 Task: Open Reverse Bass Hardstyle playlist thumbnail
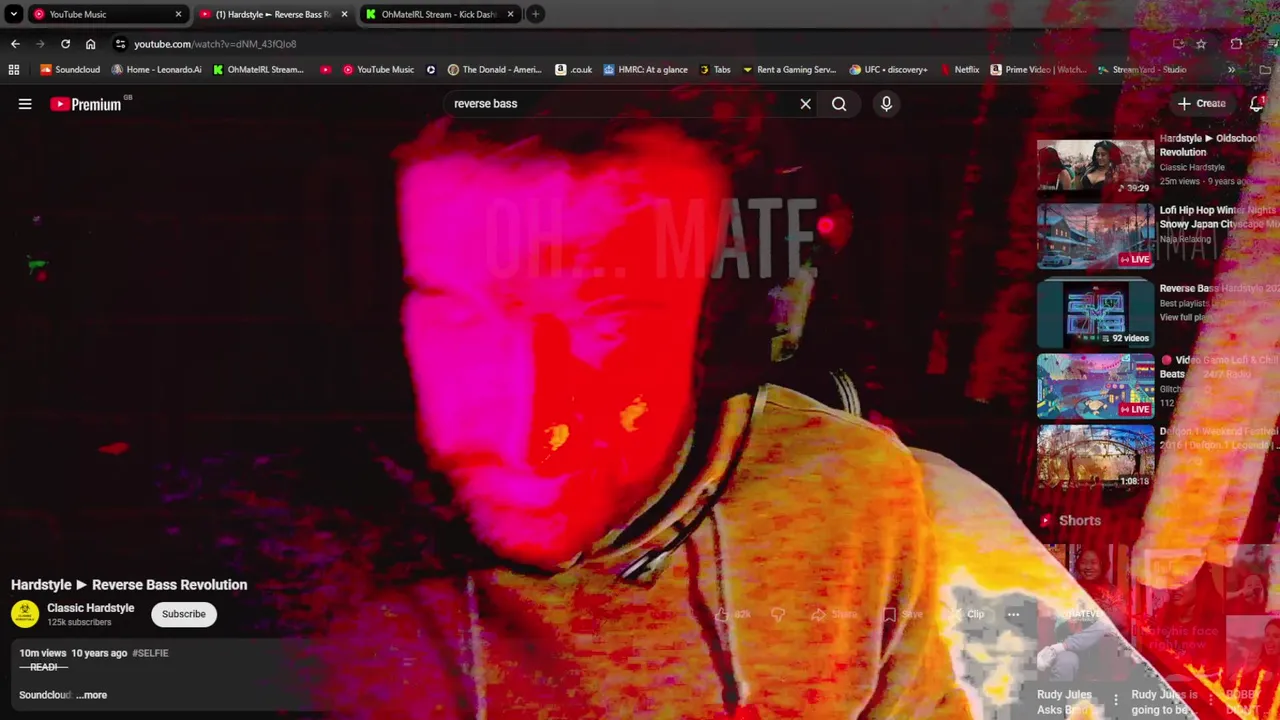[1095, 313]
